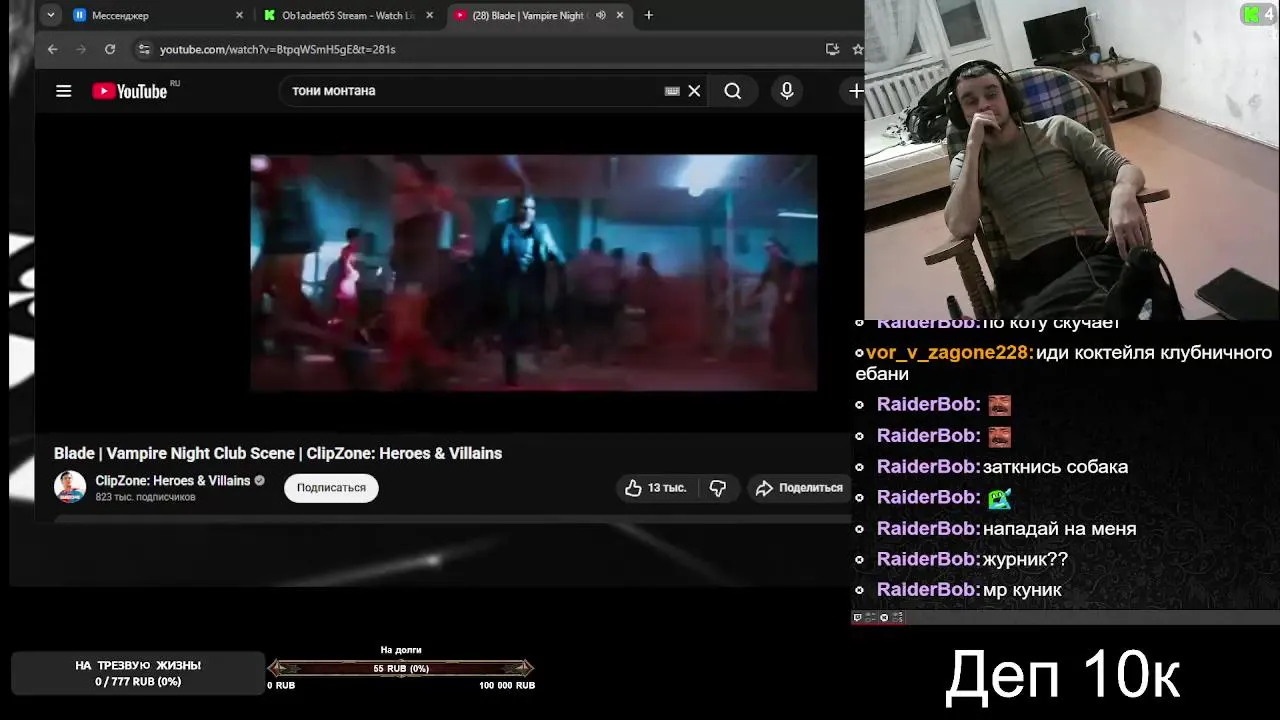Click the 100 000 RUB goal maximum
The image size is (1280, 720).
click(x=507, y=685)
